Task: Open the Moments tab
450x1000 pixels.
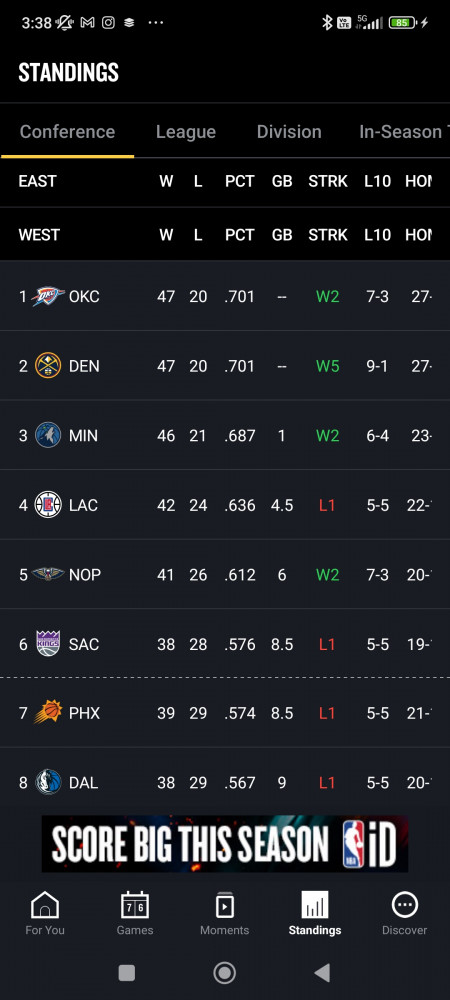Action: pos(224,913)
